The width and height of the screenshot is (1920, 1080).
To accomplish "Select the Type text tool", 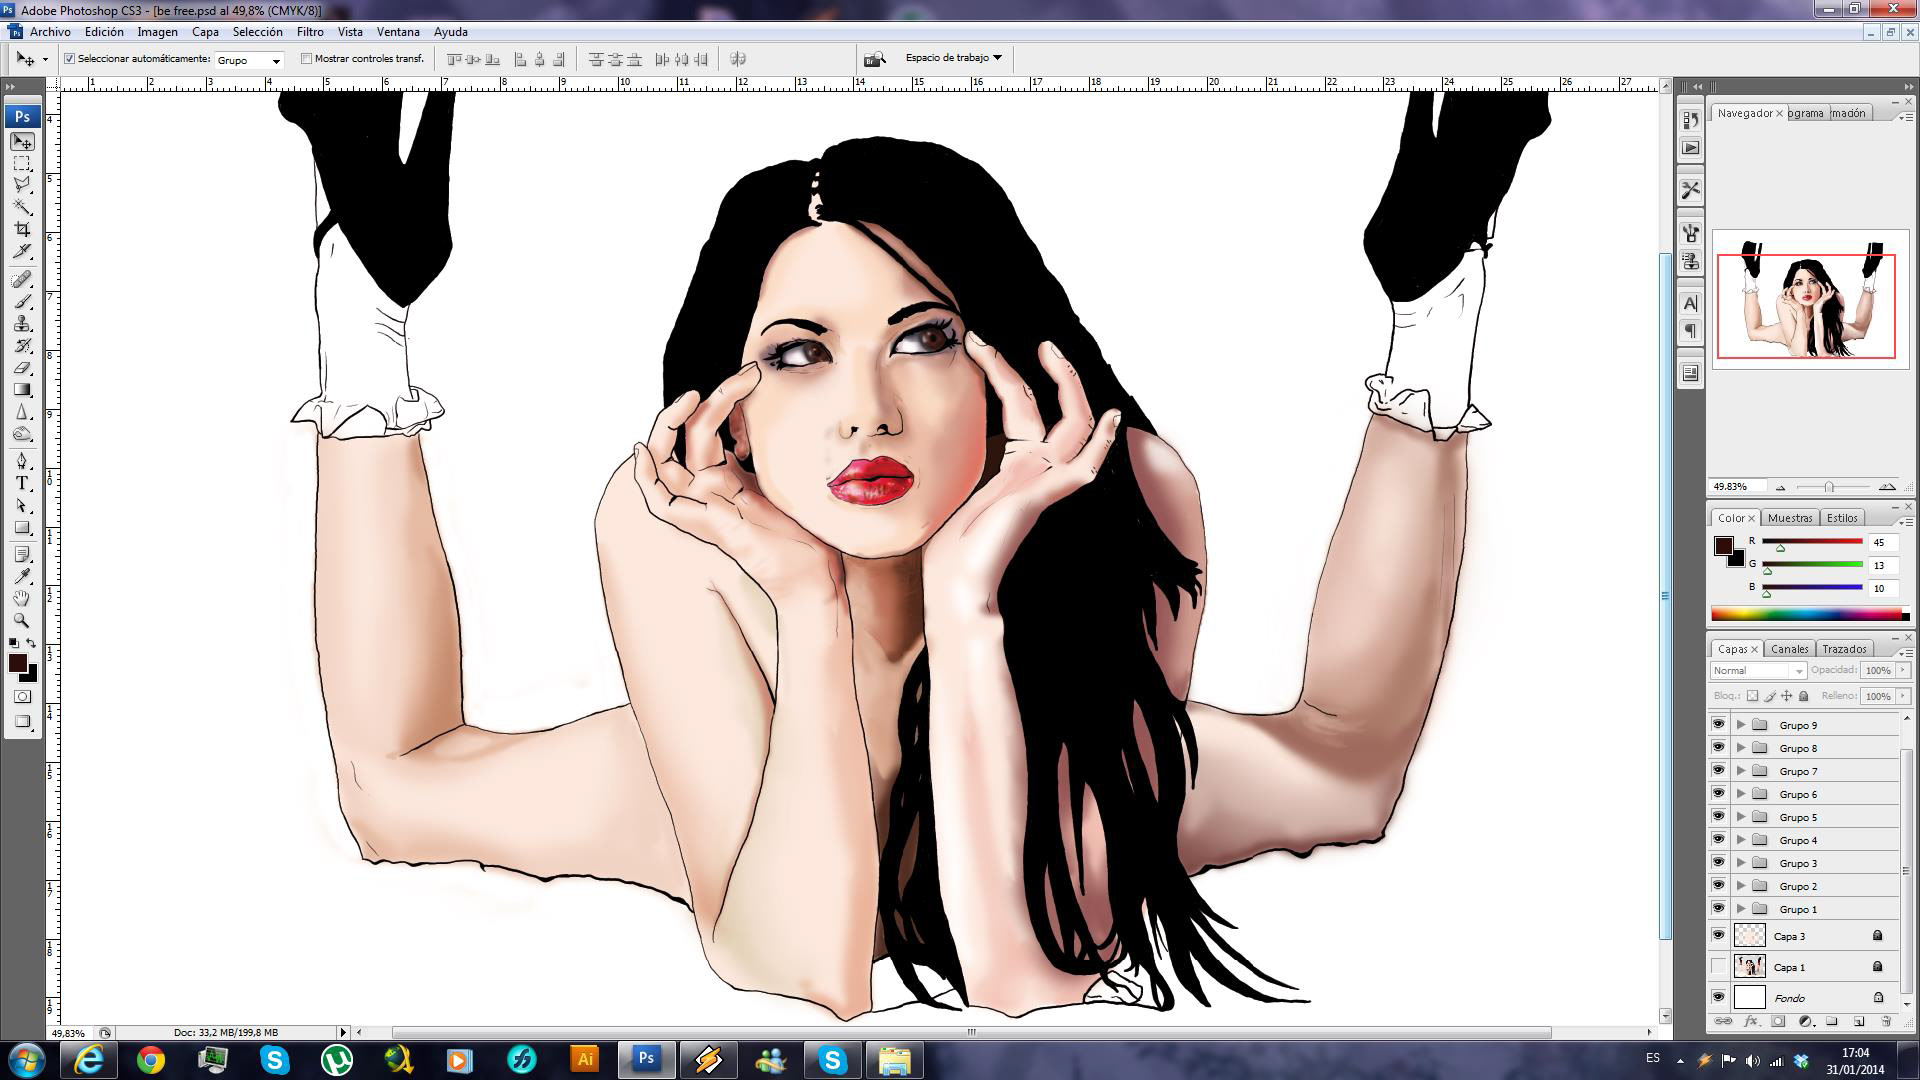I will [x=22, y=483].
